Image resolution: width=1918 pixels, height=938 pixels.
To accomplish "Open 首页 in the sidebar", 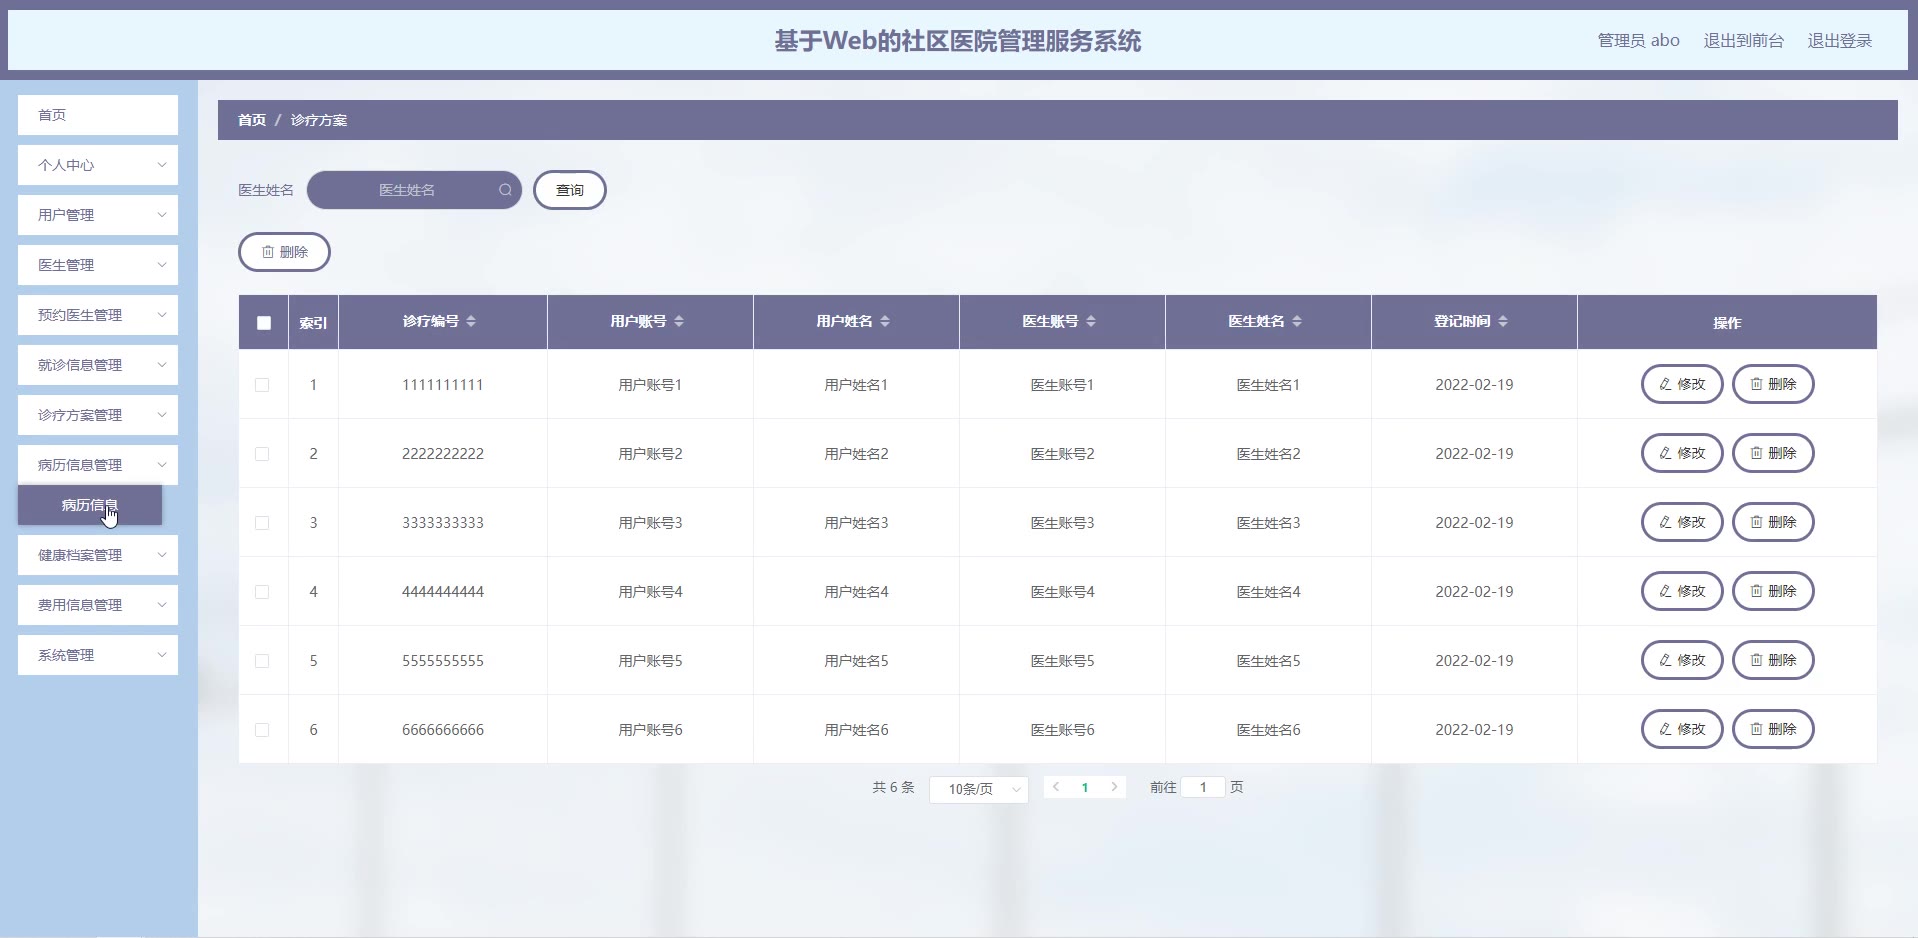I will [x=98, y=115].
